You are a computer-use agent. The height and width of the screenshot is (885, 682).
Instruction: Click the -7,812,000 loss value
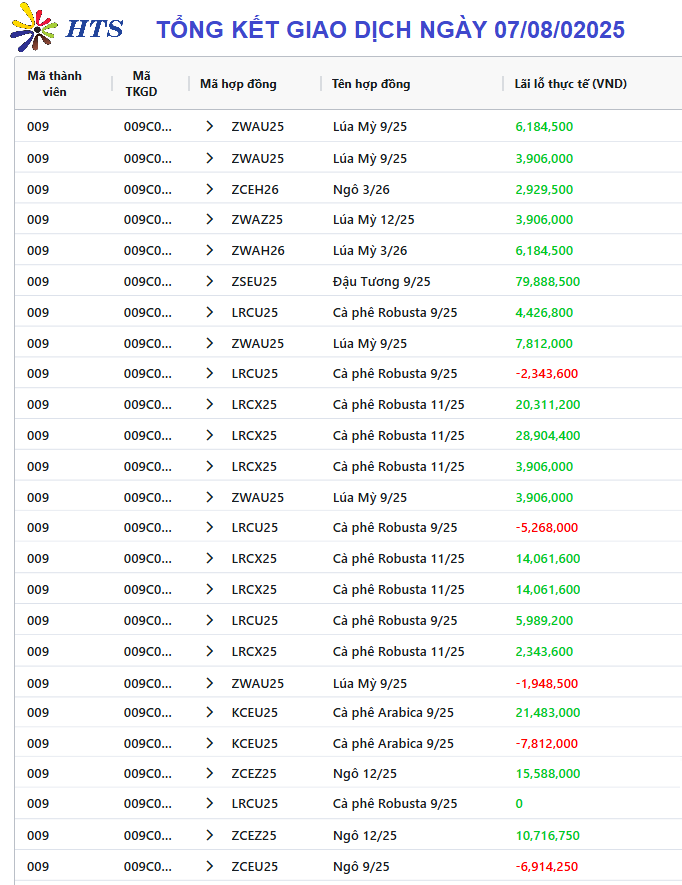click(x=547, y=744)
